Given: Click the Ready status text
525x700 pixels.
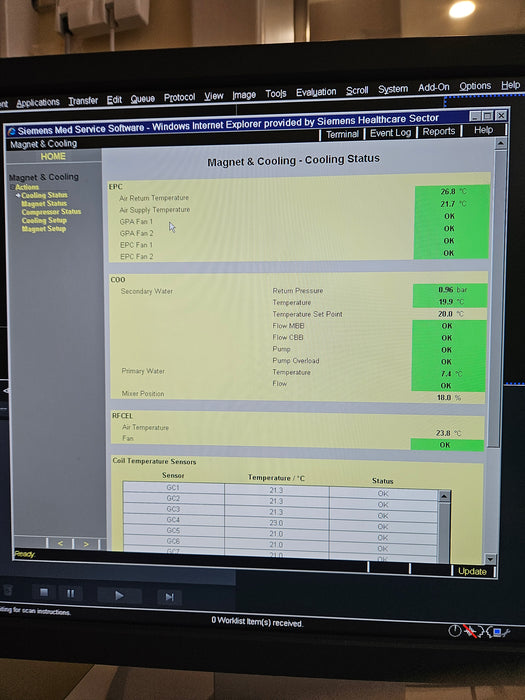Looking at the screenshot, I should point(25,554).
